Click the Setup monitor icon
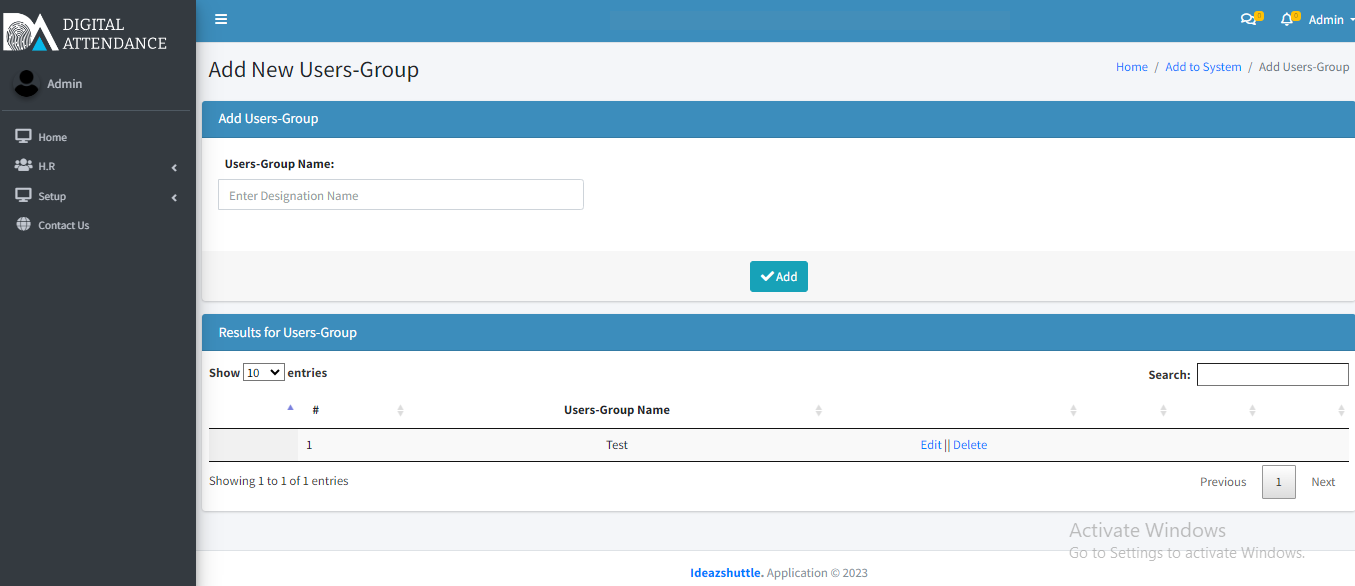 coord(22,195)
